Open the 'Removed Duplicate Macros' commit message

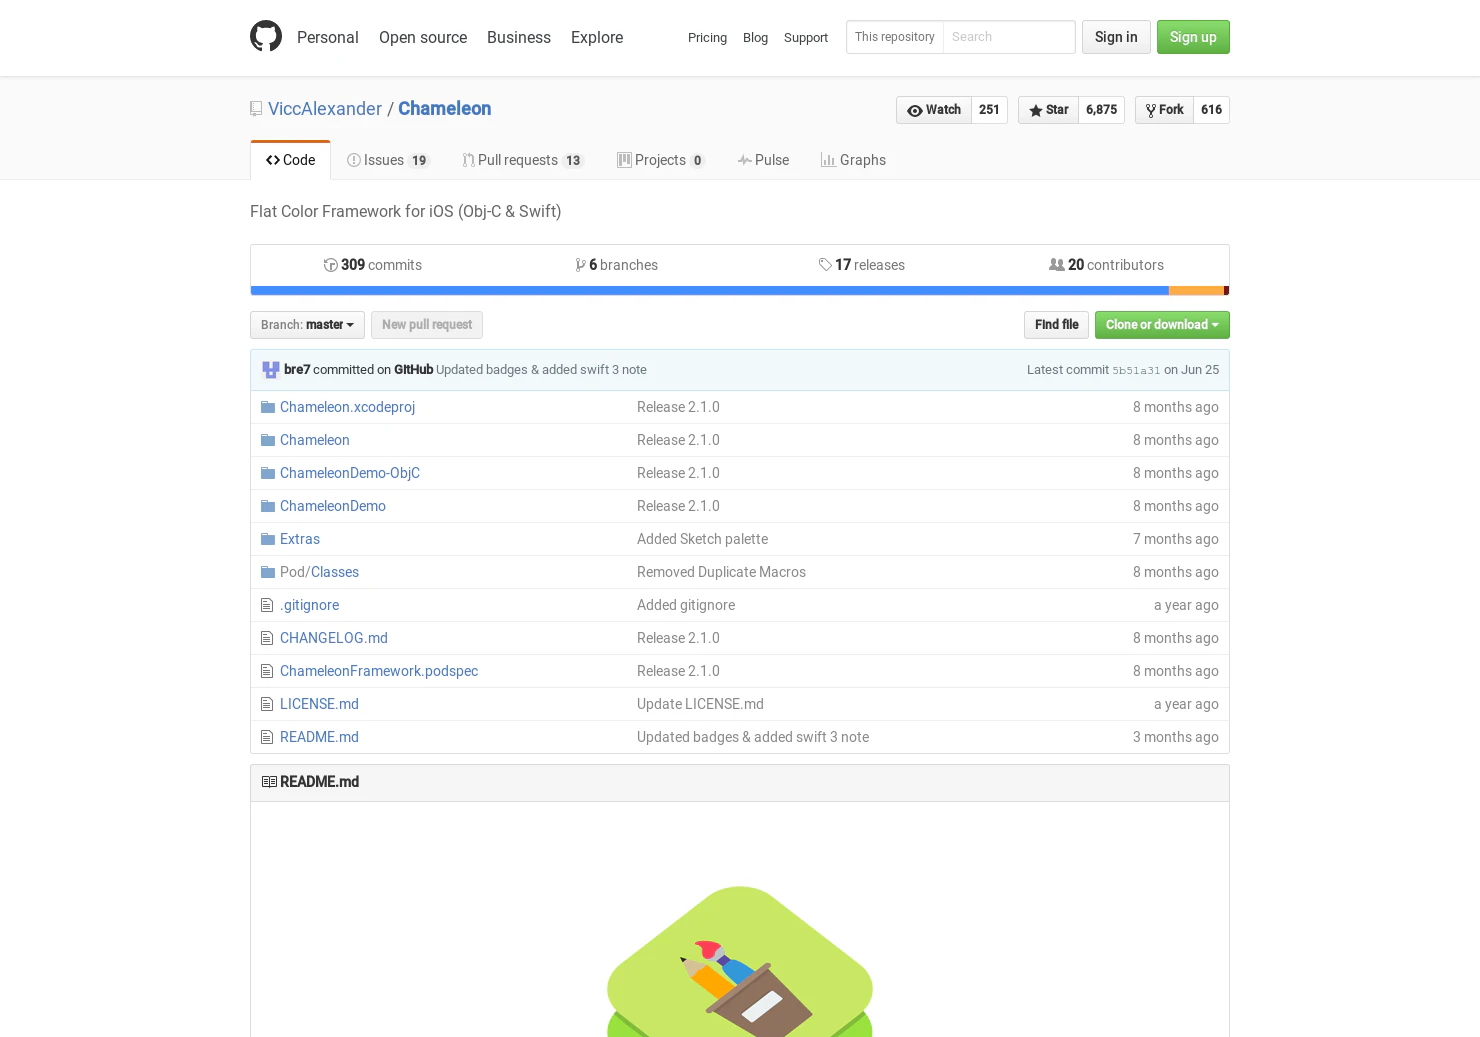721,572
